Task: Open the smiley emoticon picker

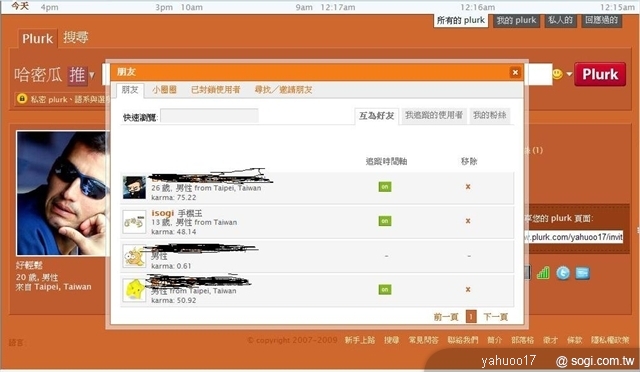Action: pos(557,74)
